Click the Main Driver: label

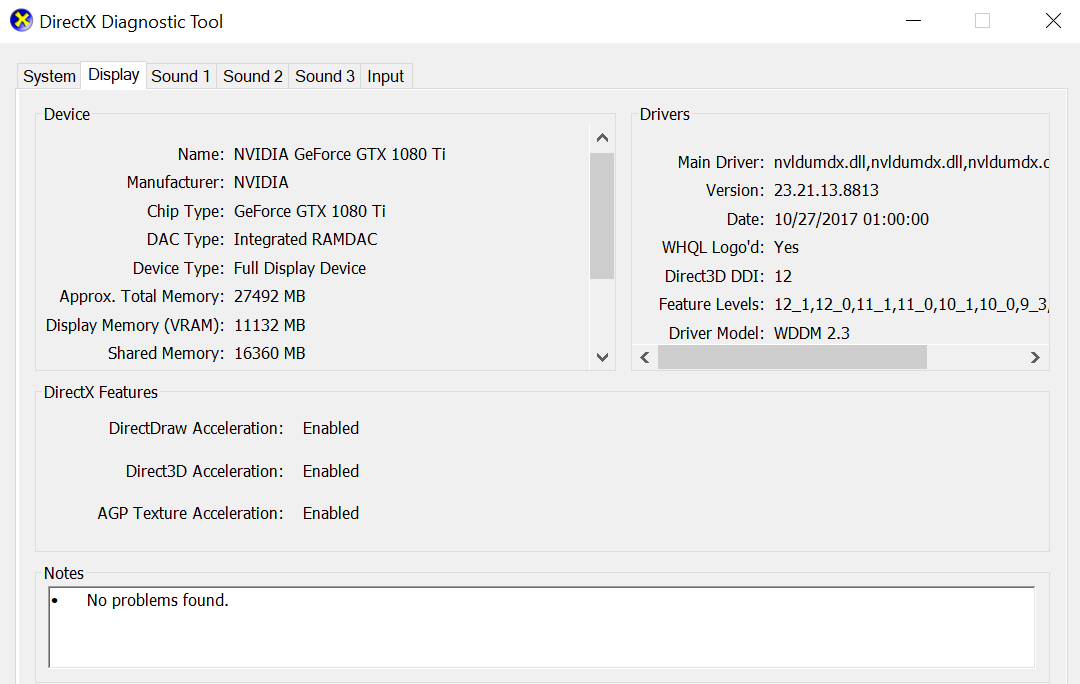(720, 163)
